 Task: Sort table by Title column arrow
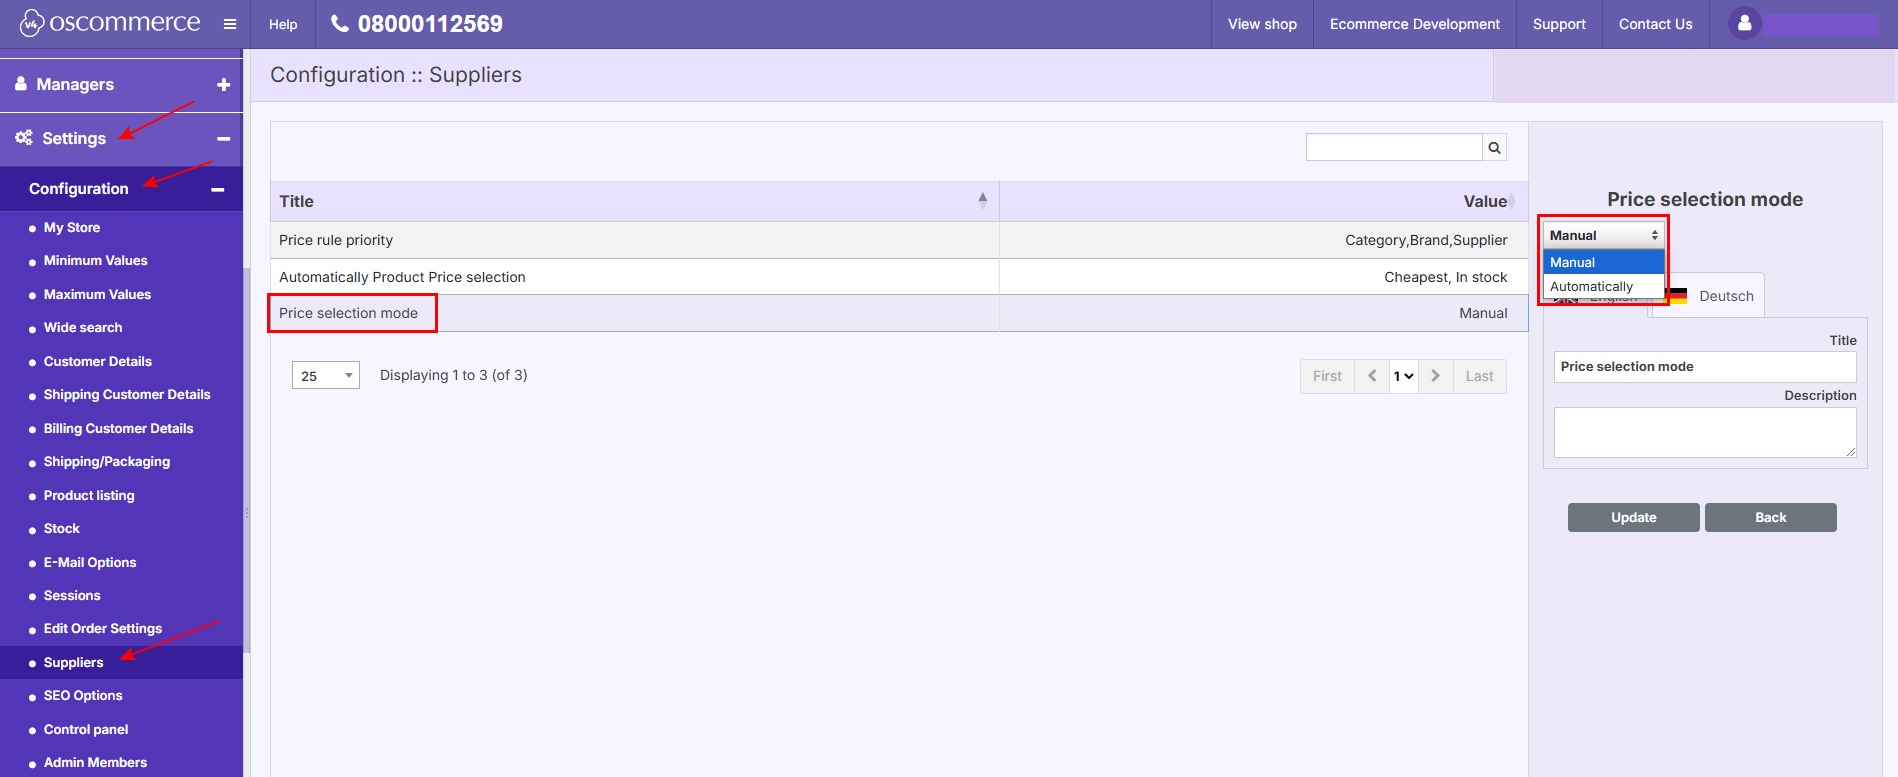982,201
